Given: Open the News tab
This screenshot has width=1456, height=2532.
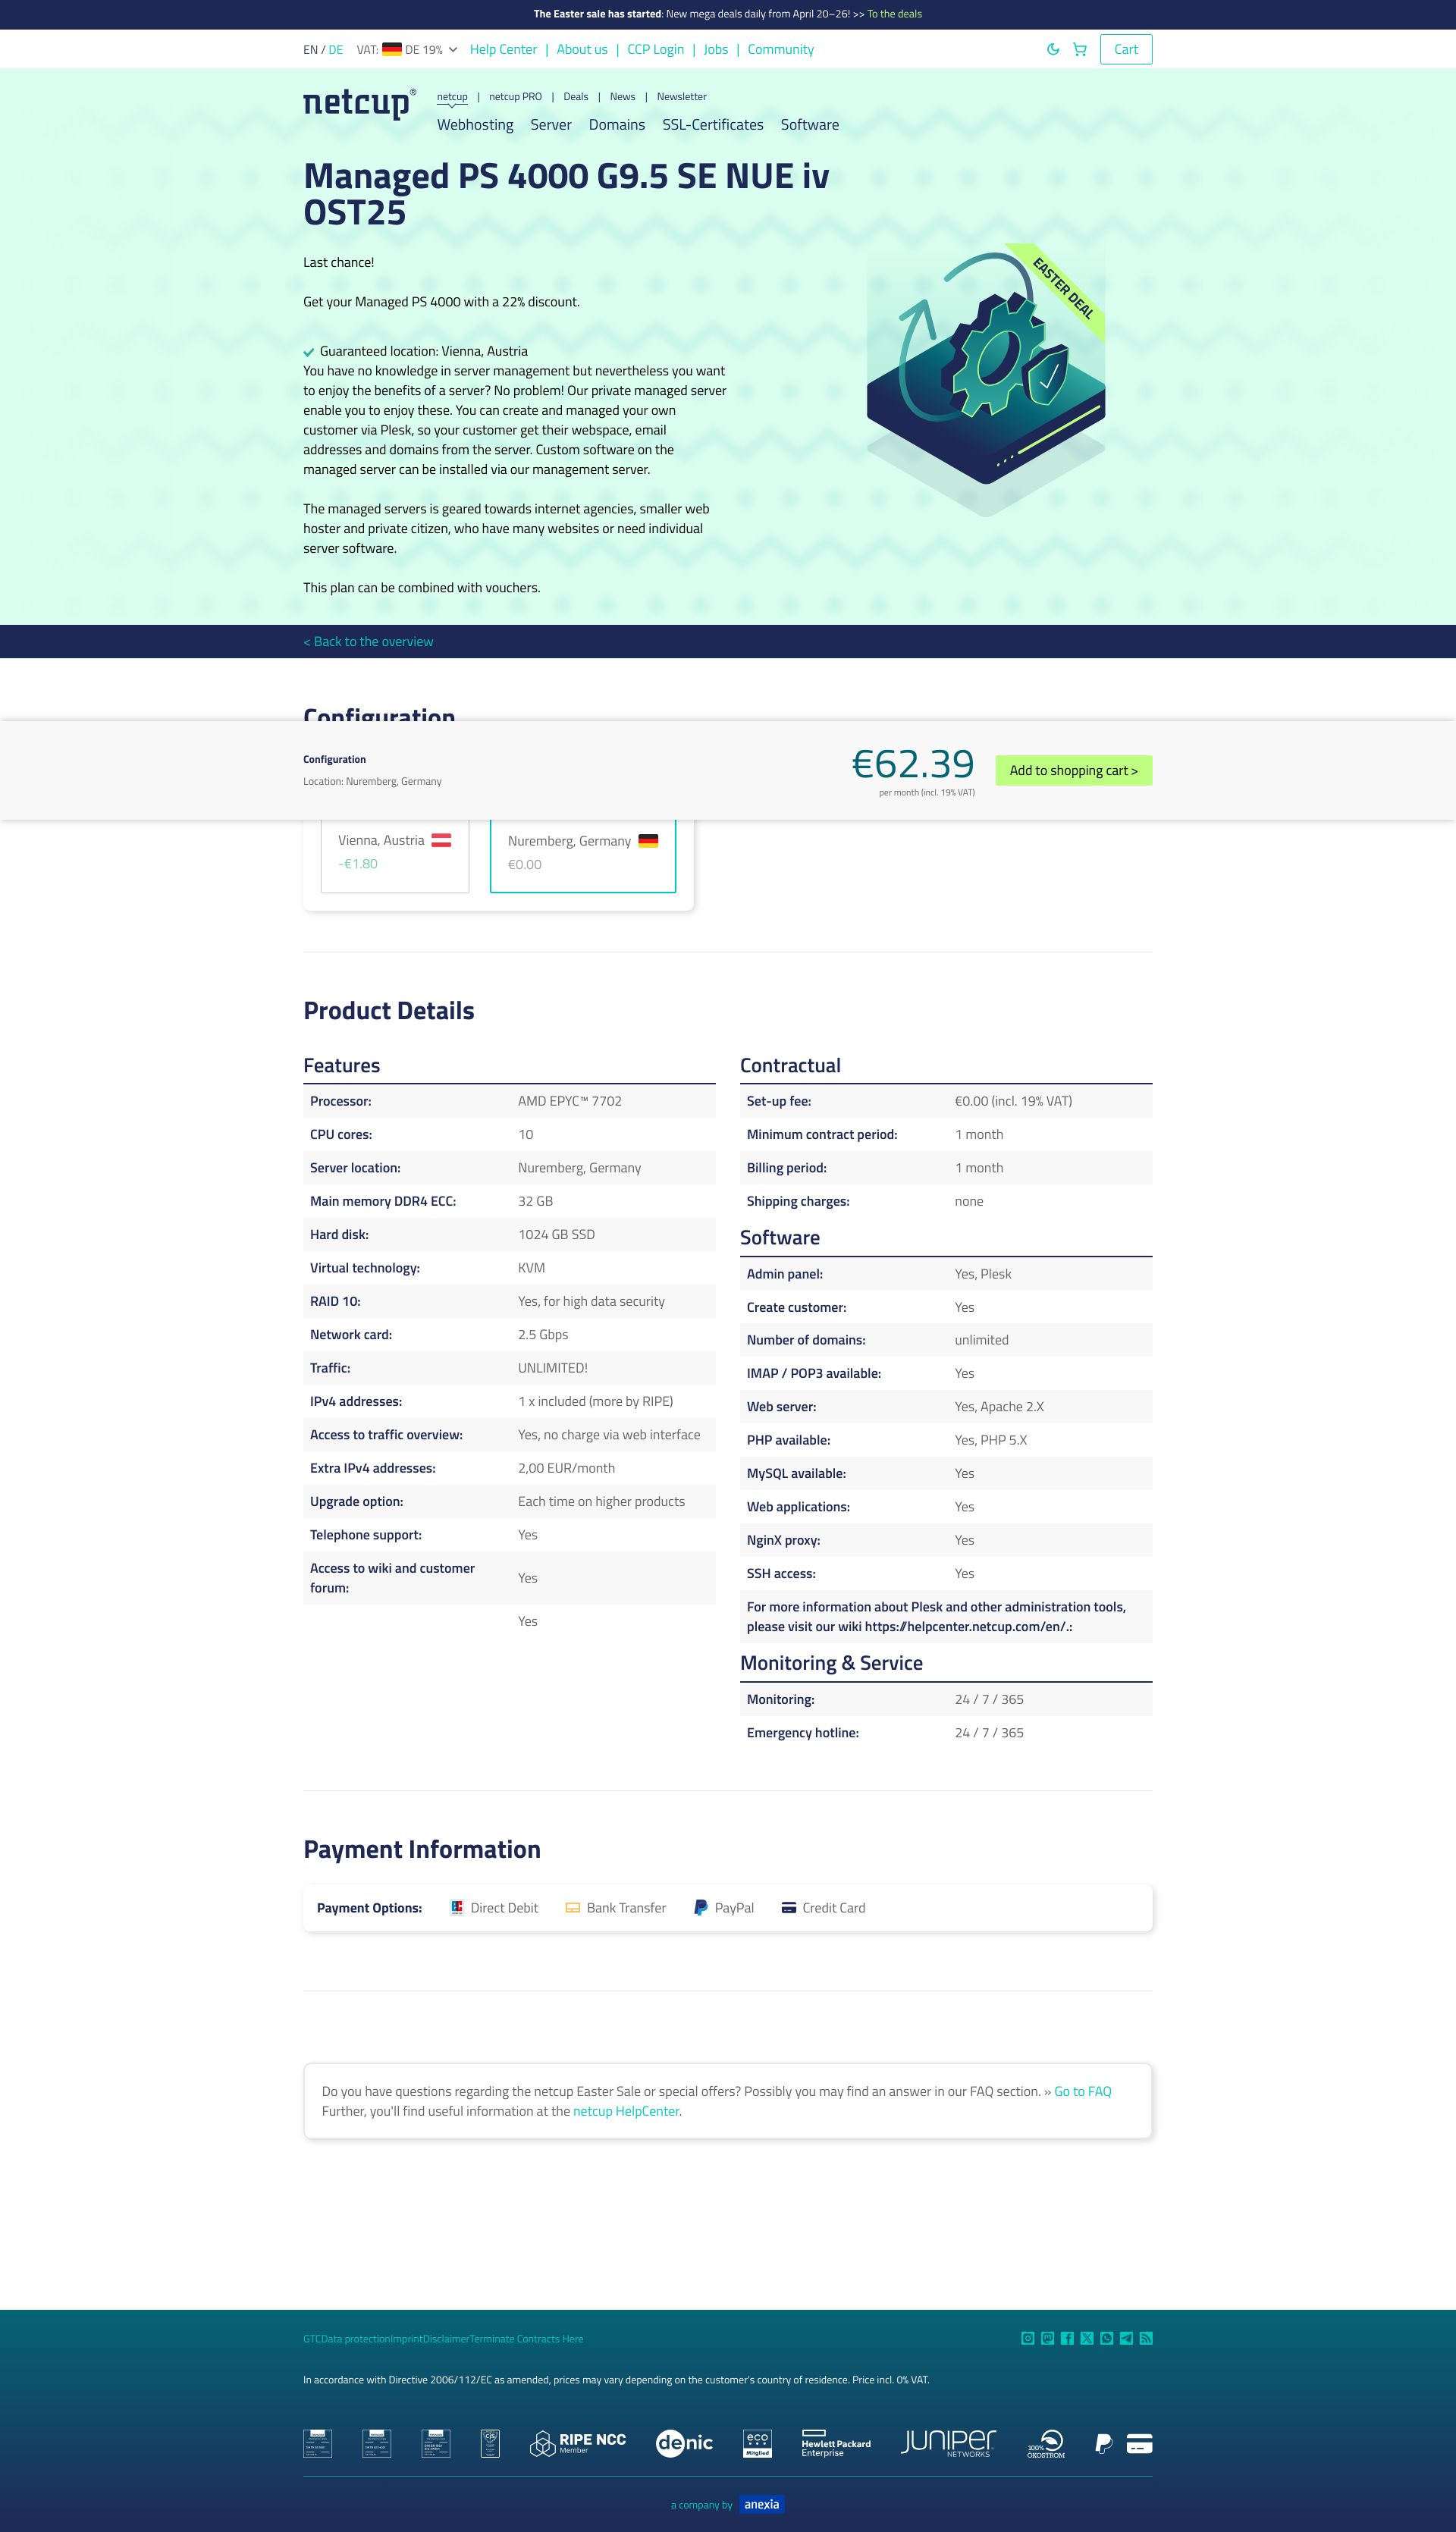Looking at the screenshot, I should click(x=623, y=97).
